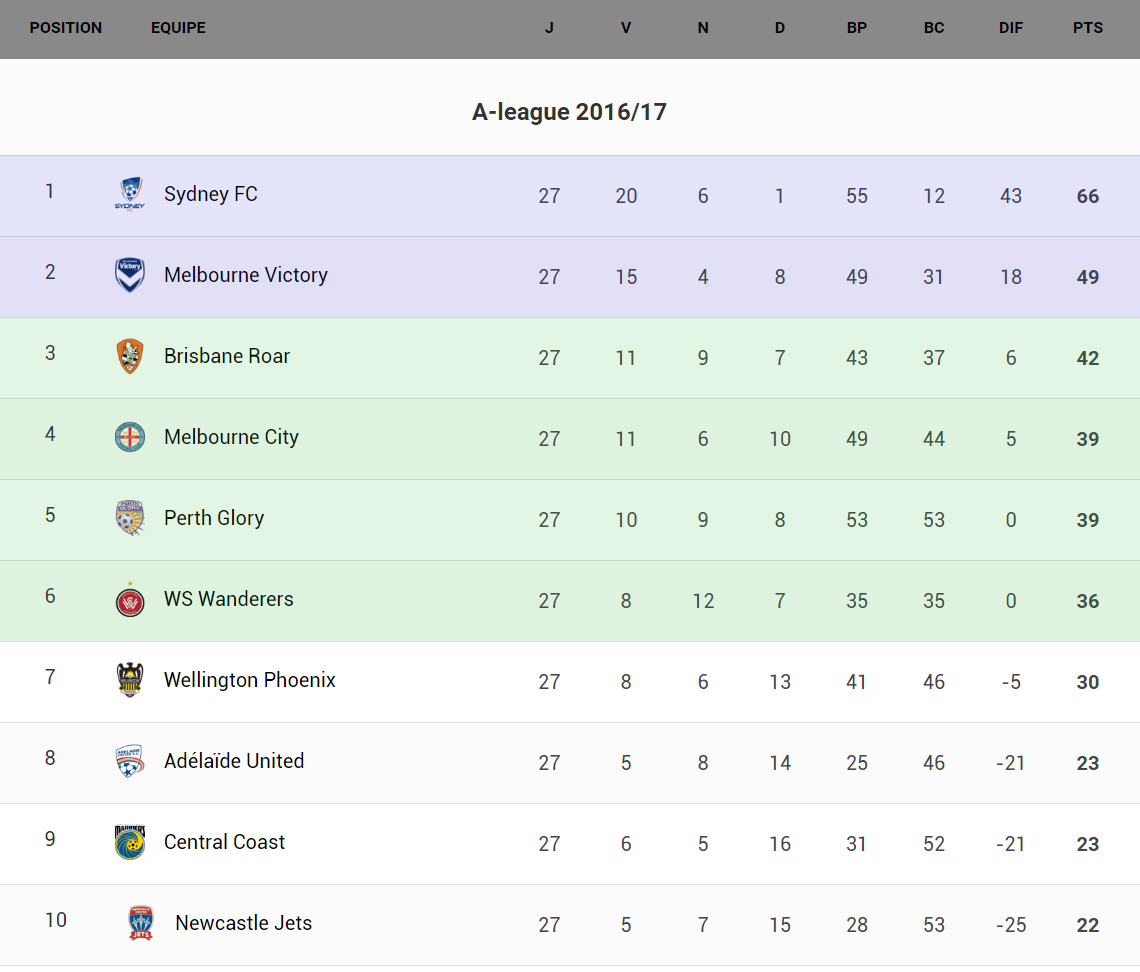Image resolution: width=1140 pixels, height=972 pixels.
Task: Select the Newcastle Jets team name
Action: click(x=244, y=923)
